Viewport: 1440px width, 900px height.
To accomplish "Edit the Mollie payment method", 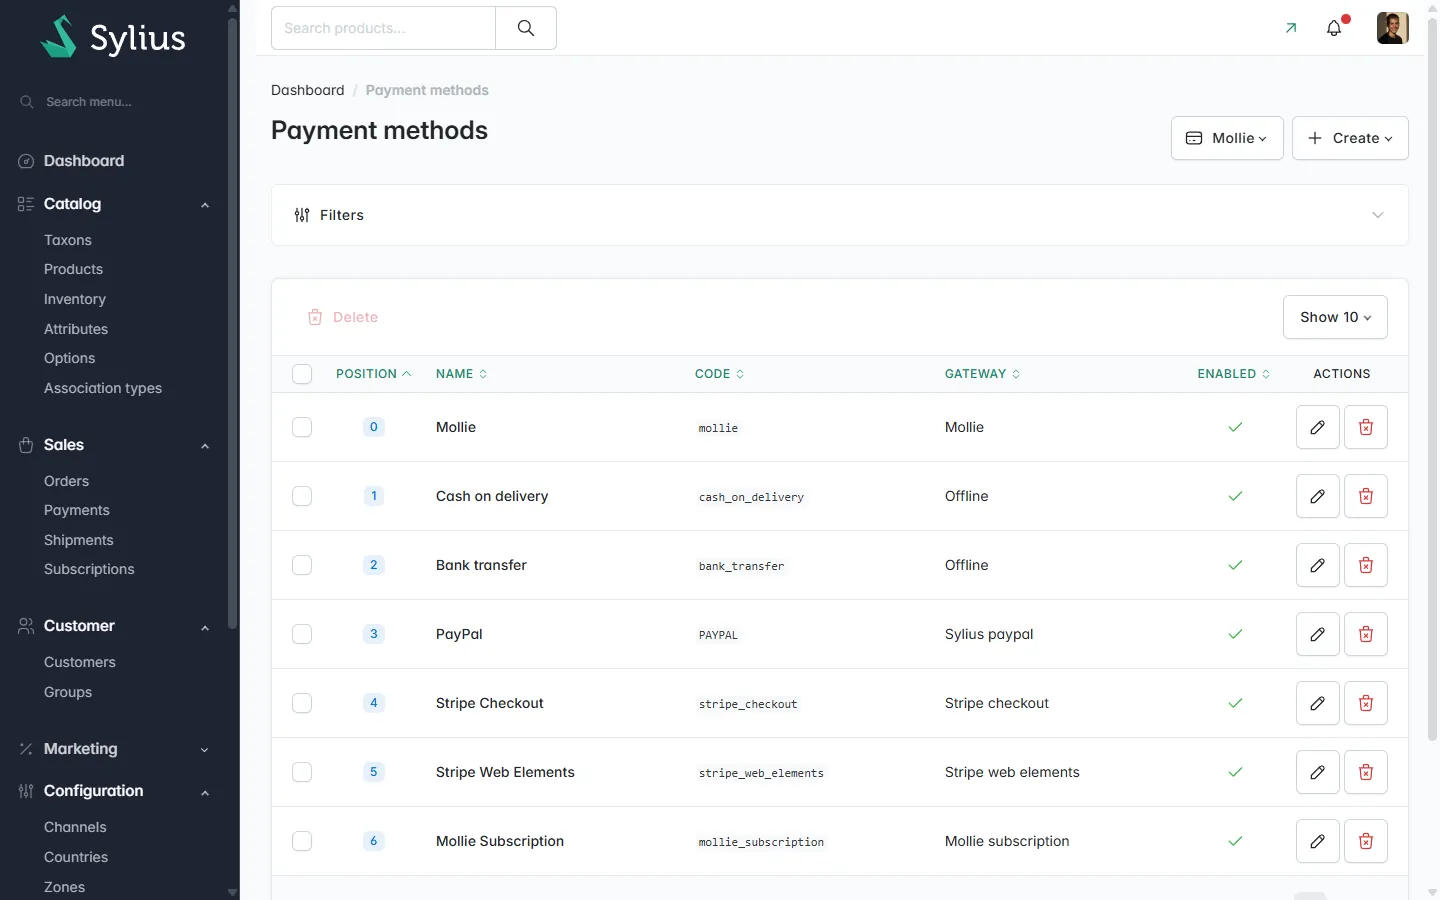I will (x=1318, y=427).
